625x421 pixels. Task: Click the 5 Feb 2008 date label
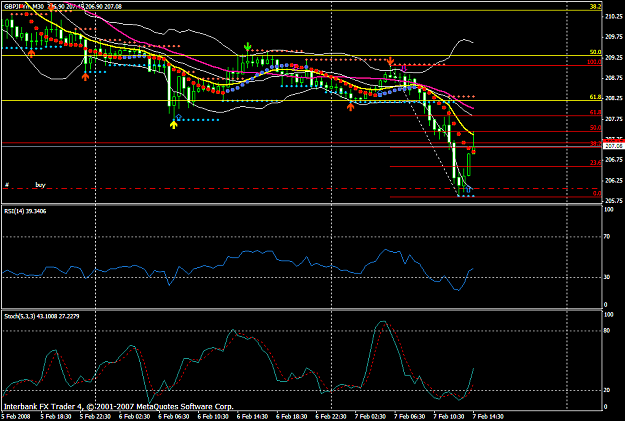tap(15, 416)
